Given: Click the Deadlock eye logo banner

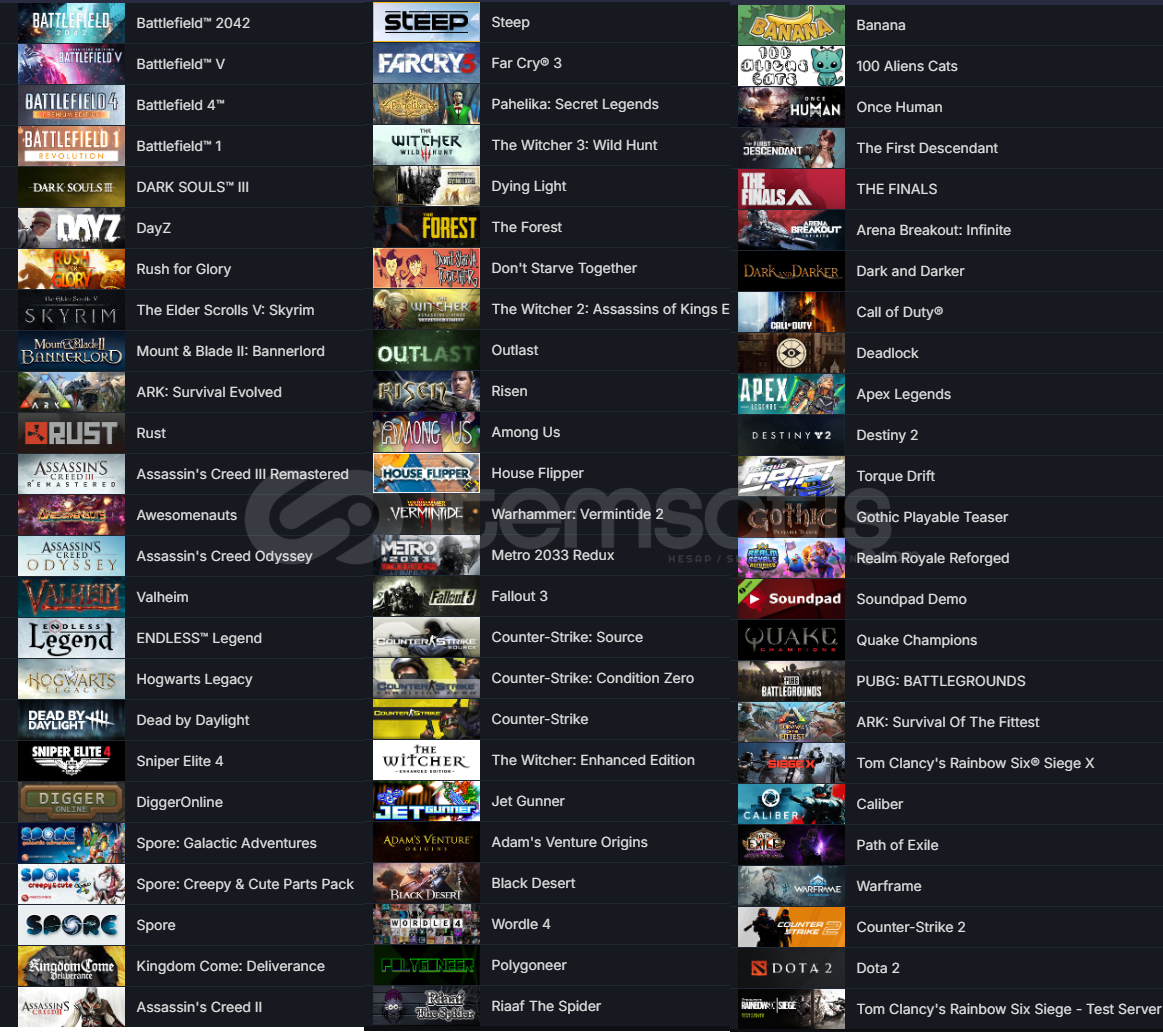Looking at the screenshot, I should click(791, 353).
